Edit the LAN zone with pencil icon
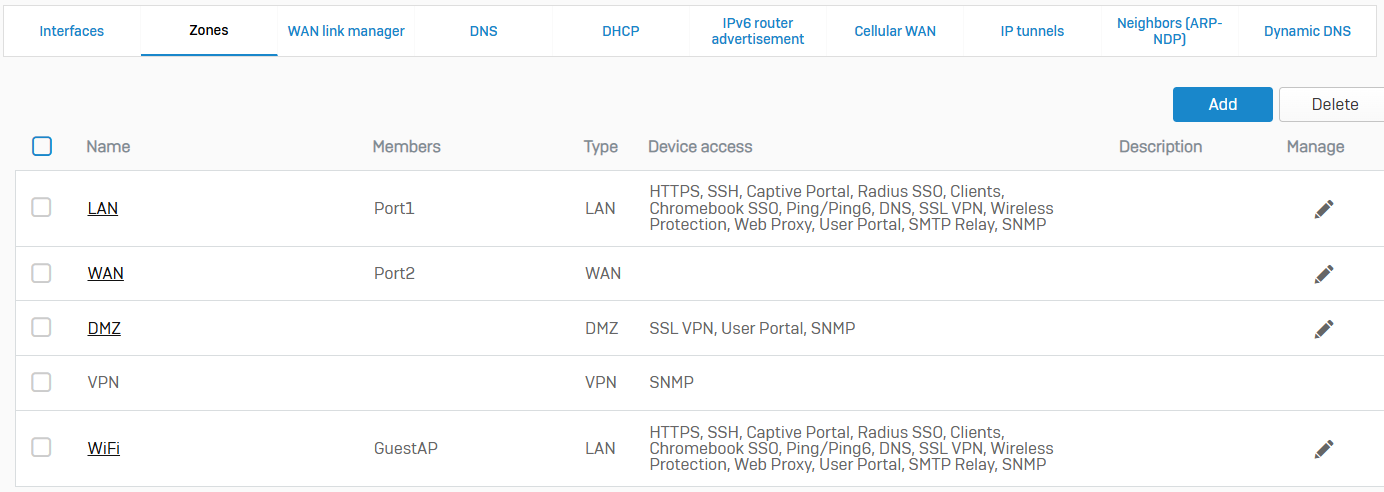Viewport: 1384px width, 492px height. click(1324, 209)
